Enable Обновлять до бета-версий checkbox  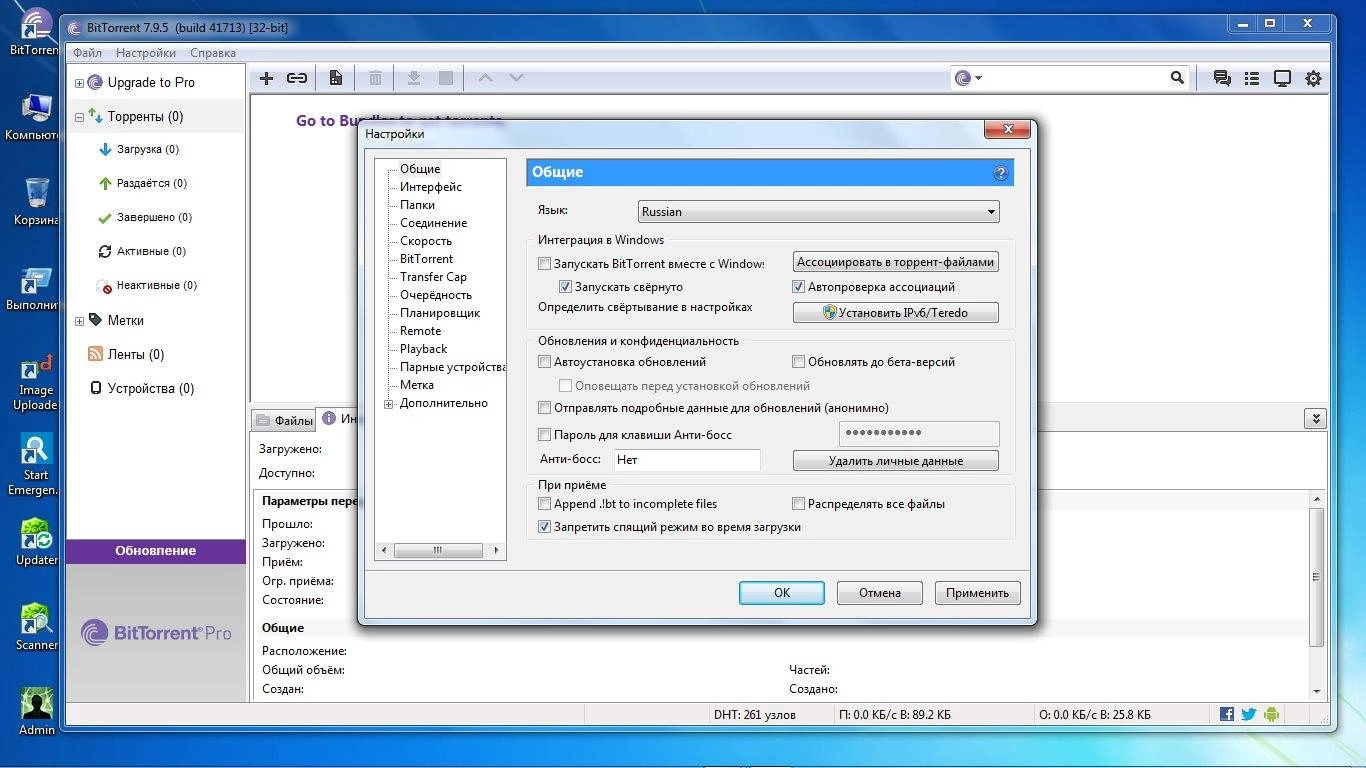coord(798,362)
